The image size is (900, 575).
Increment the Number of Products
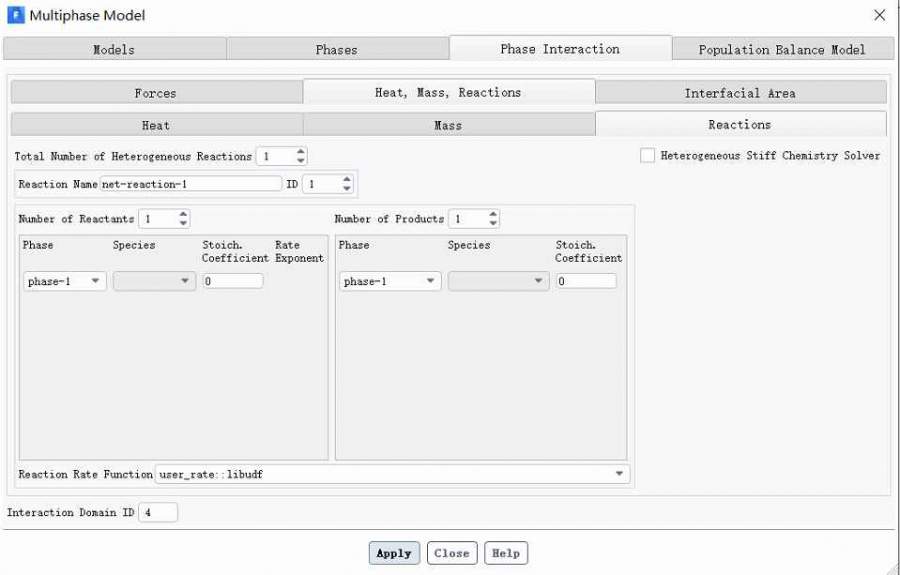click(493, 214)
